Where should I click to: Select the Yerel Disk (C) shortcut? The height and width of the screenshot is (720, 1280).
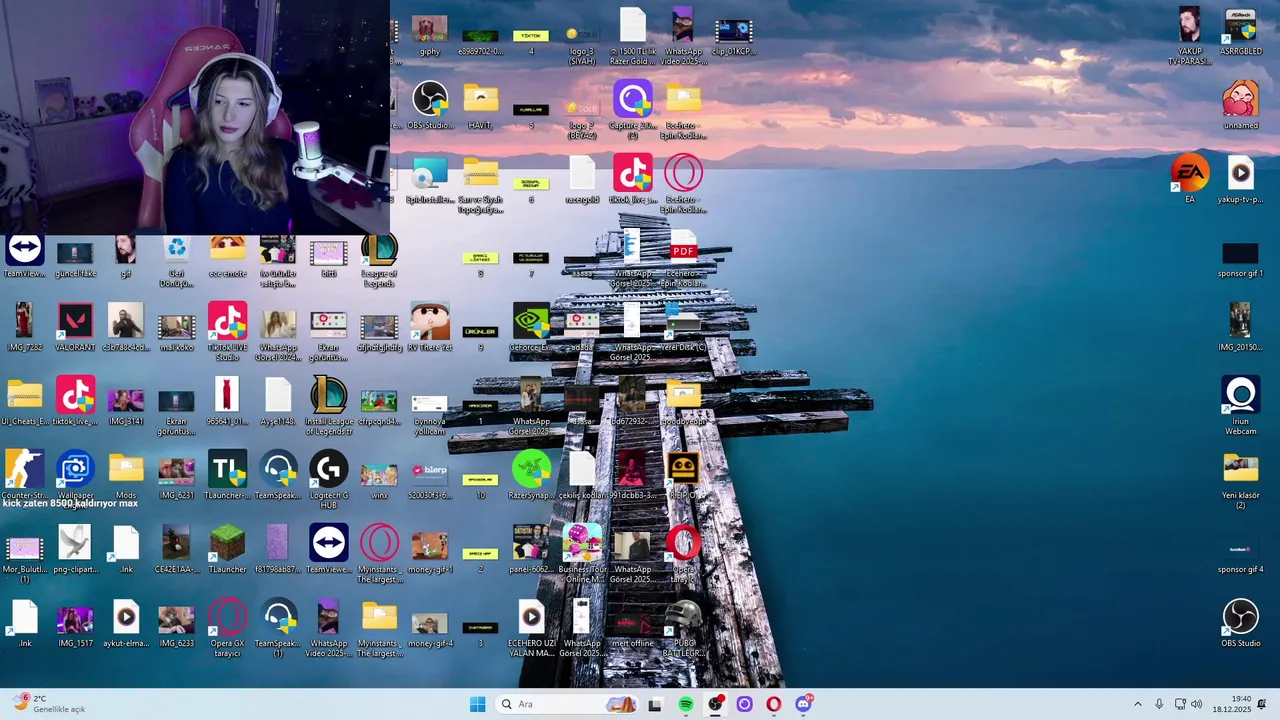[683, 328]
